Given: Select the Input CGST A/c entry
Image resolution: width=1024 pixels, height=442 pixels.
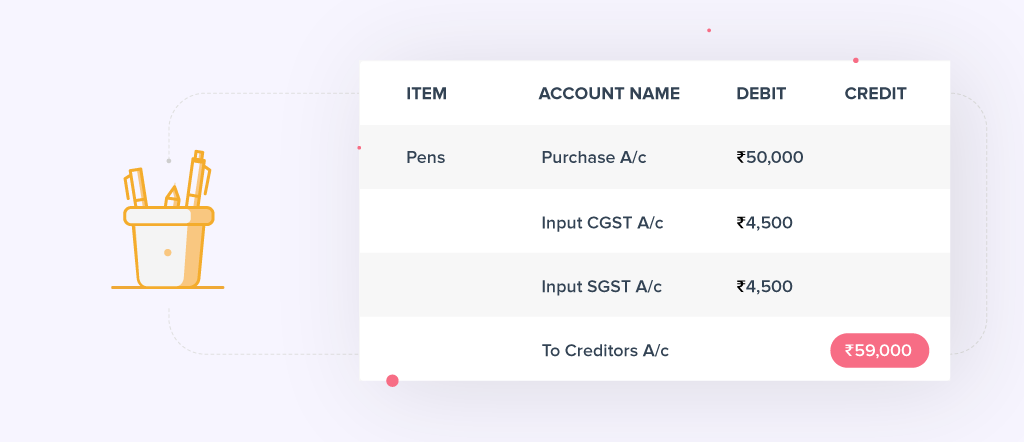Looking at the screenshot, I should point(602,222).
